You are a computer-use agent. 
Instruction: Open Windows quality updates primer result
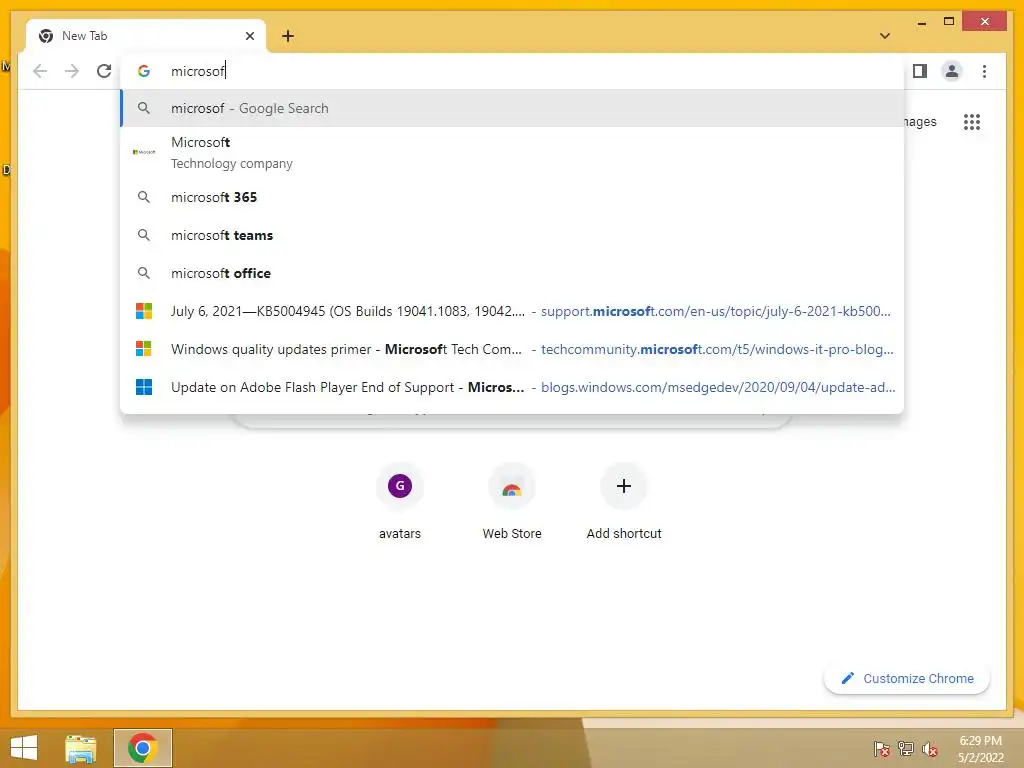pyautogui.click(x=513, y=349)
